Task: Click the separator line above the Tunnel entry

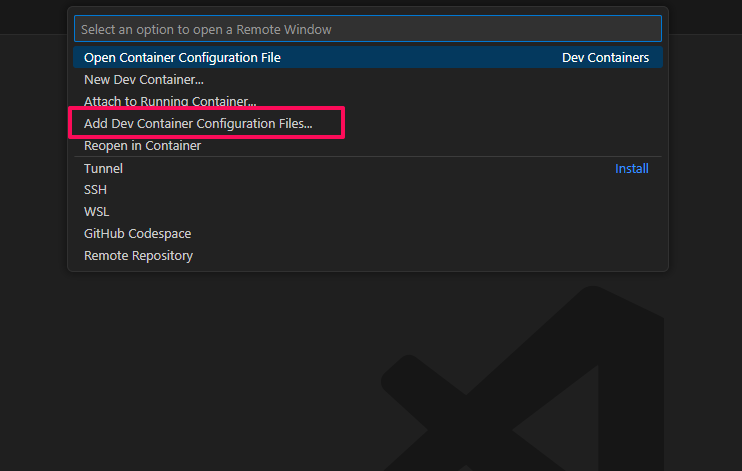Action: tap(367, 157)
